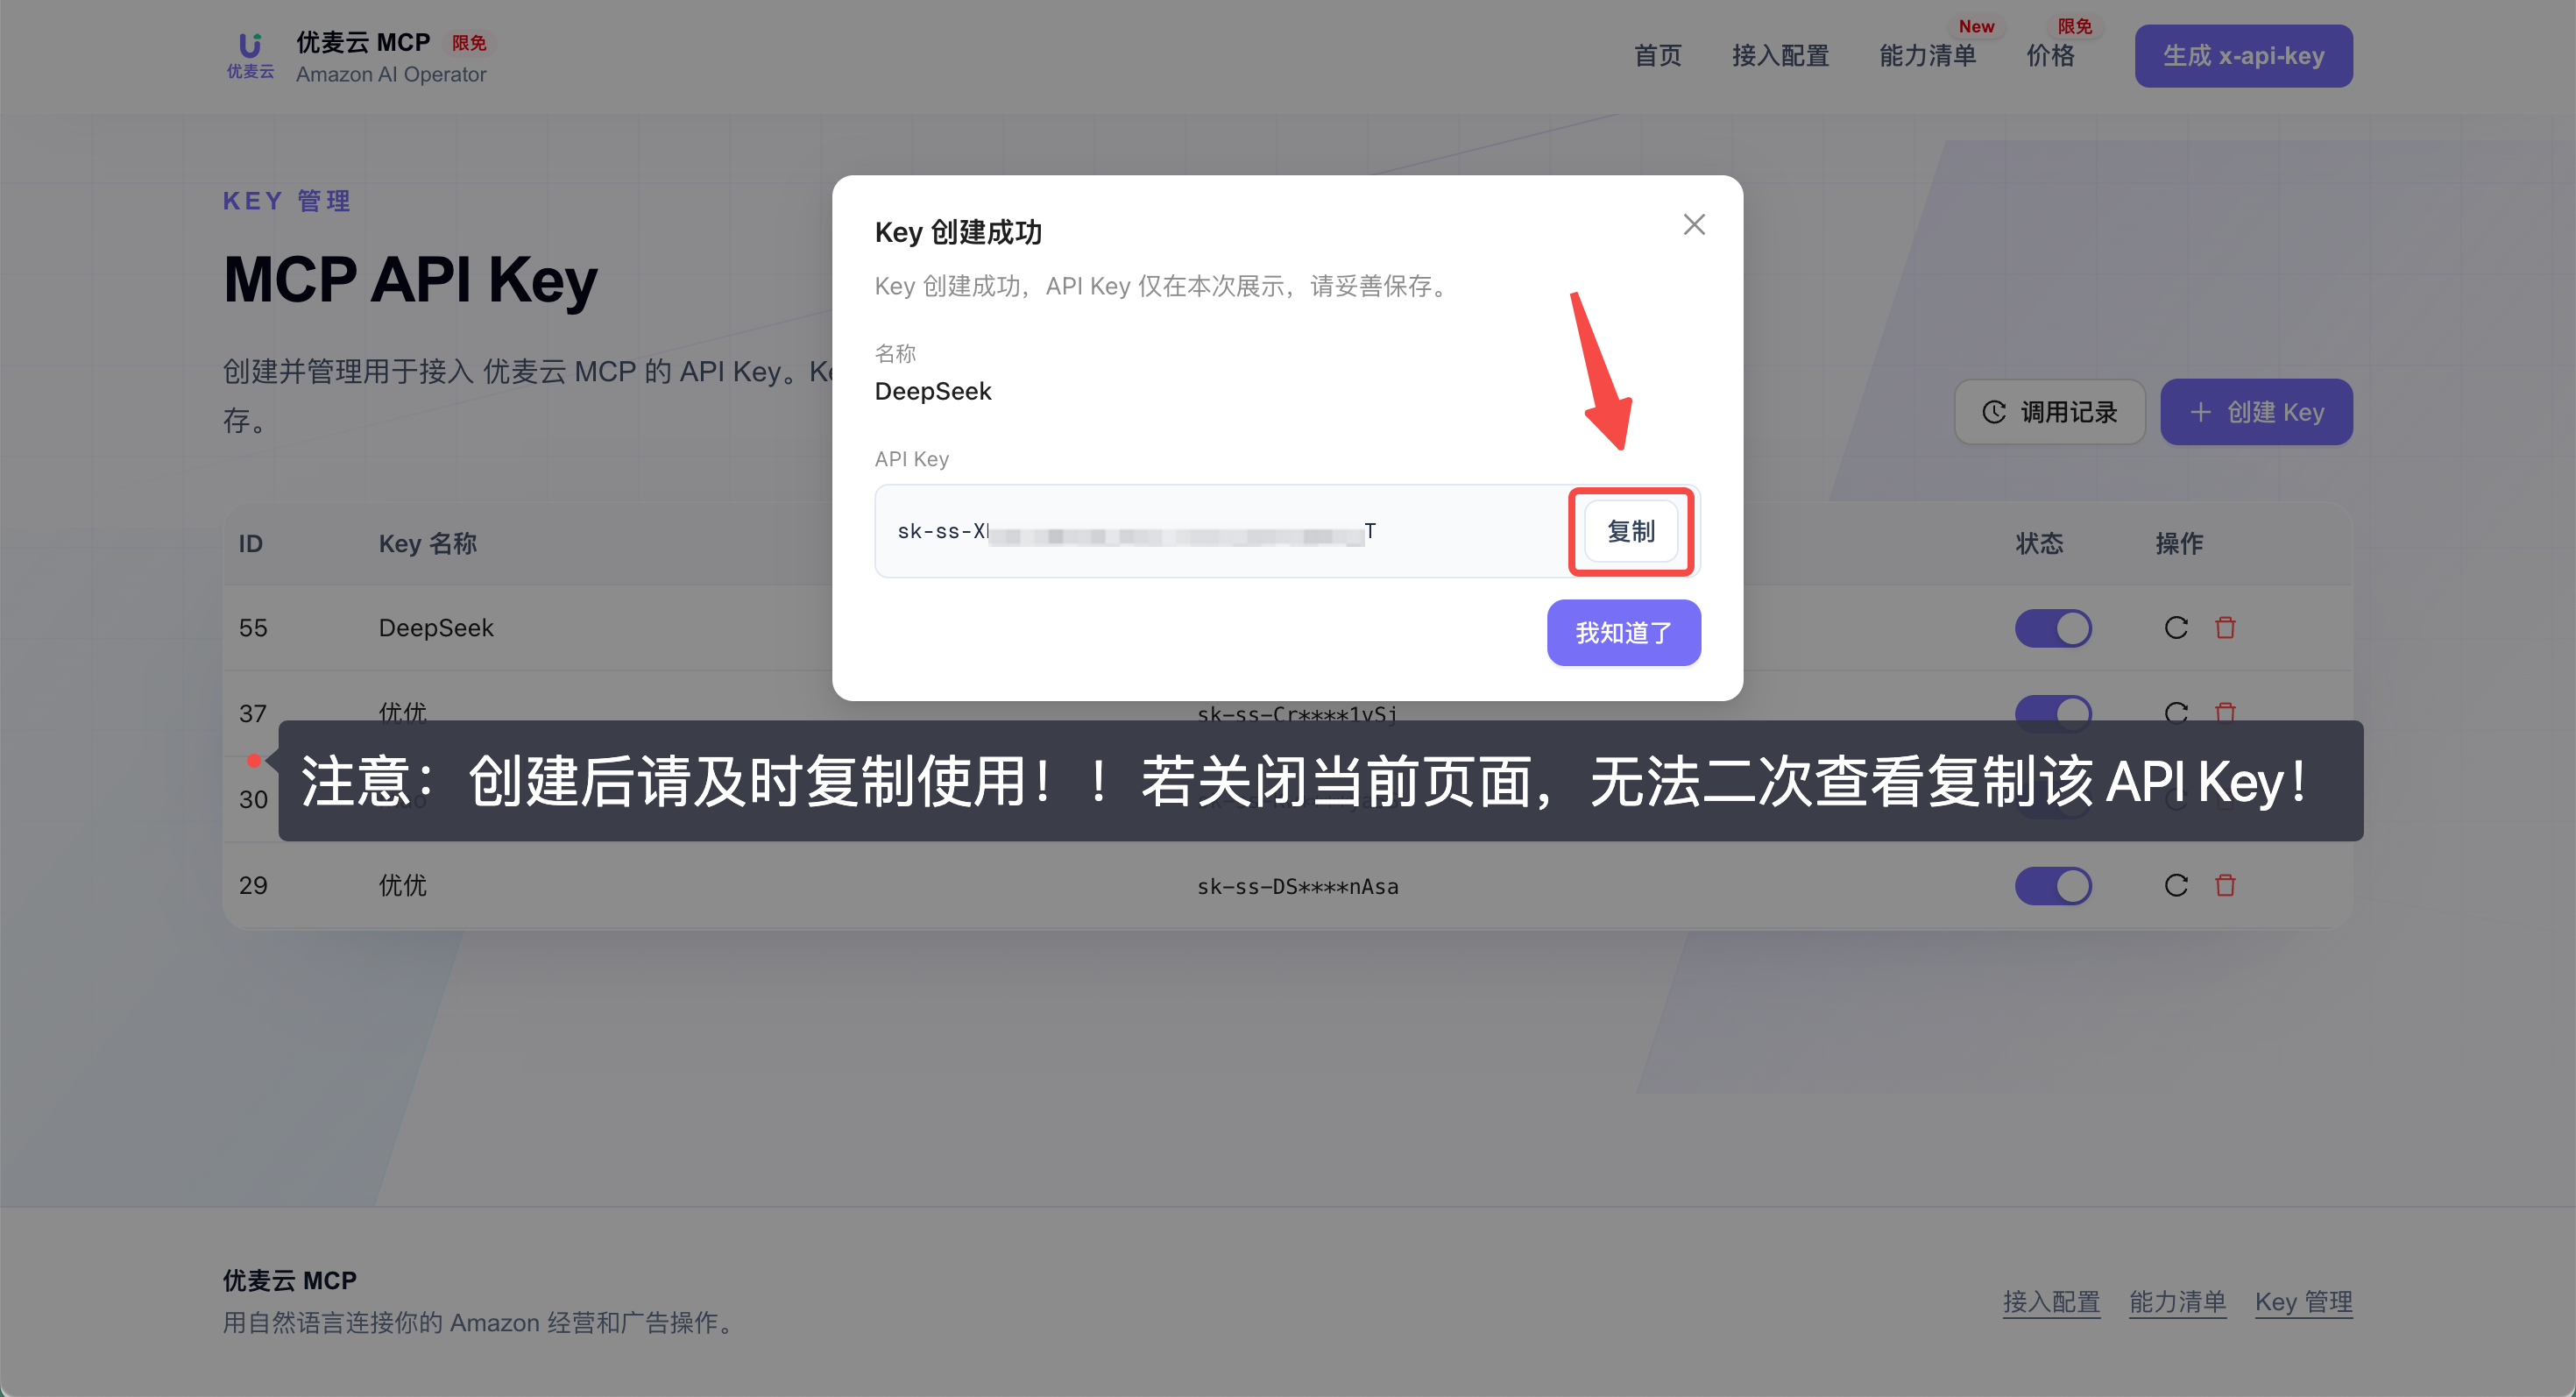Regenerate the DeepSeek key with refresh icon
The image size is (2576, 1397).
pyautogui.click(x=2175, y=628)
